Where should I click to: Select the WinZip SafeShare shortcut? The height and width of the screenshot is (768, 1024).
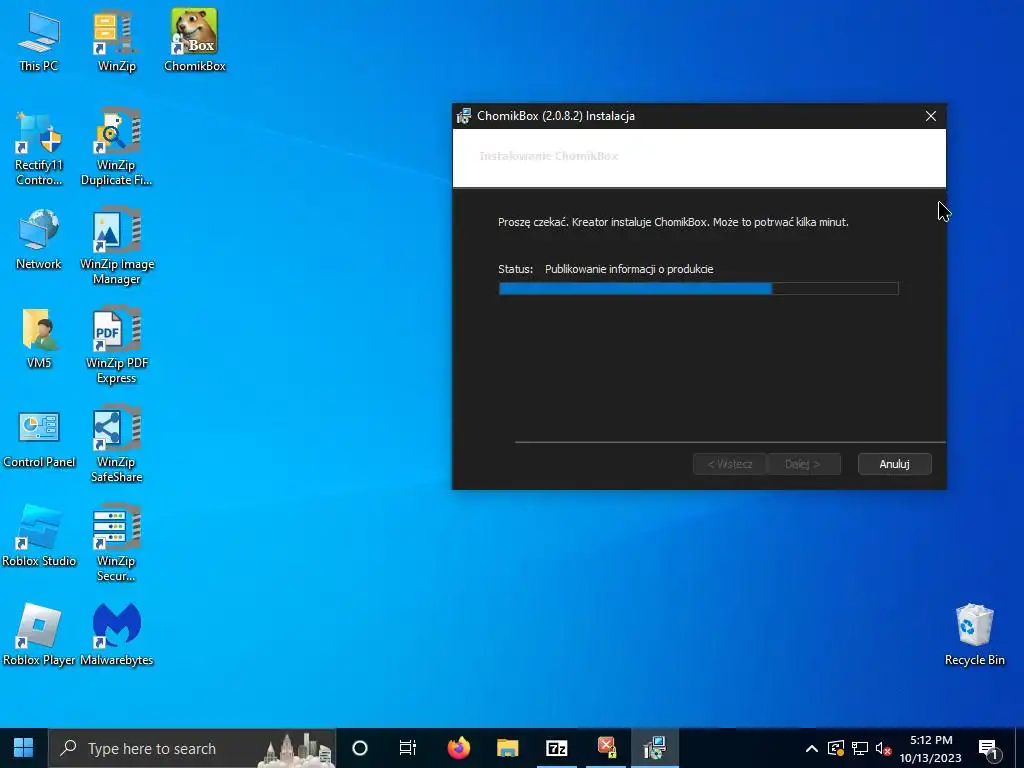[x=116, y=445]
